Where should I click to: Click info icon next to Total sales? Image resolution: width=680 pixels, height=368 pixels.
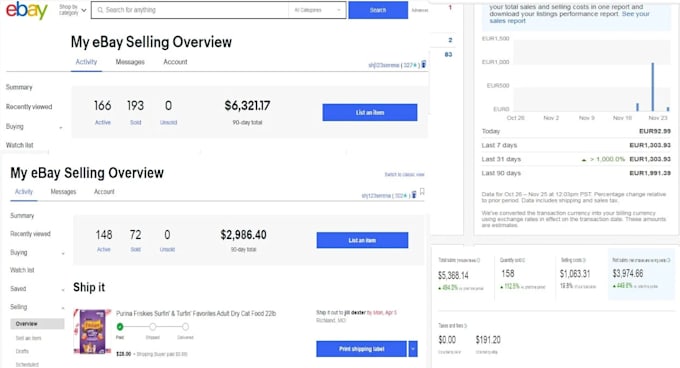(478, 261)
